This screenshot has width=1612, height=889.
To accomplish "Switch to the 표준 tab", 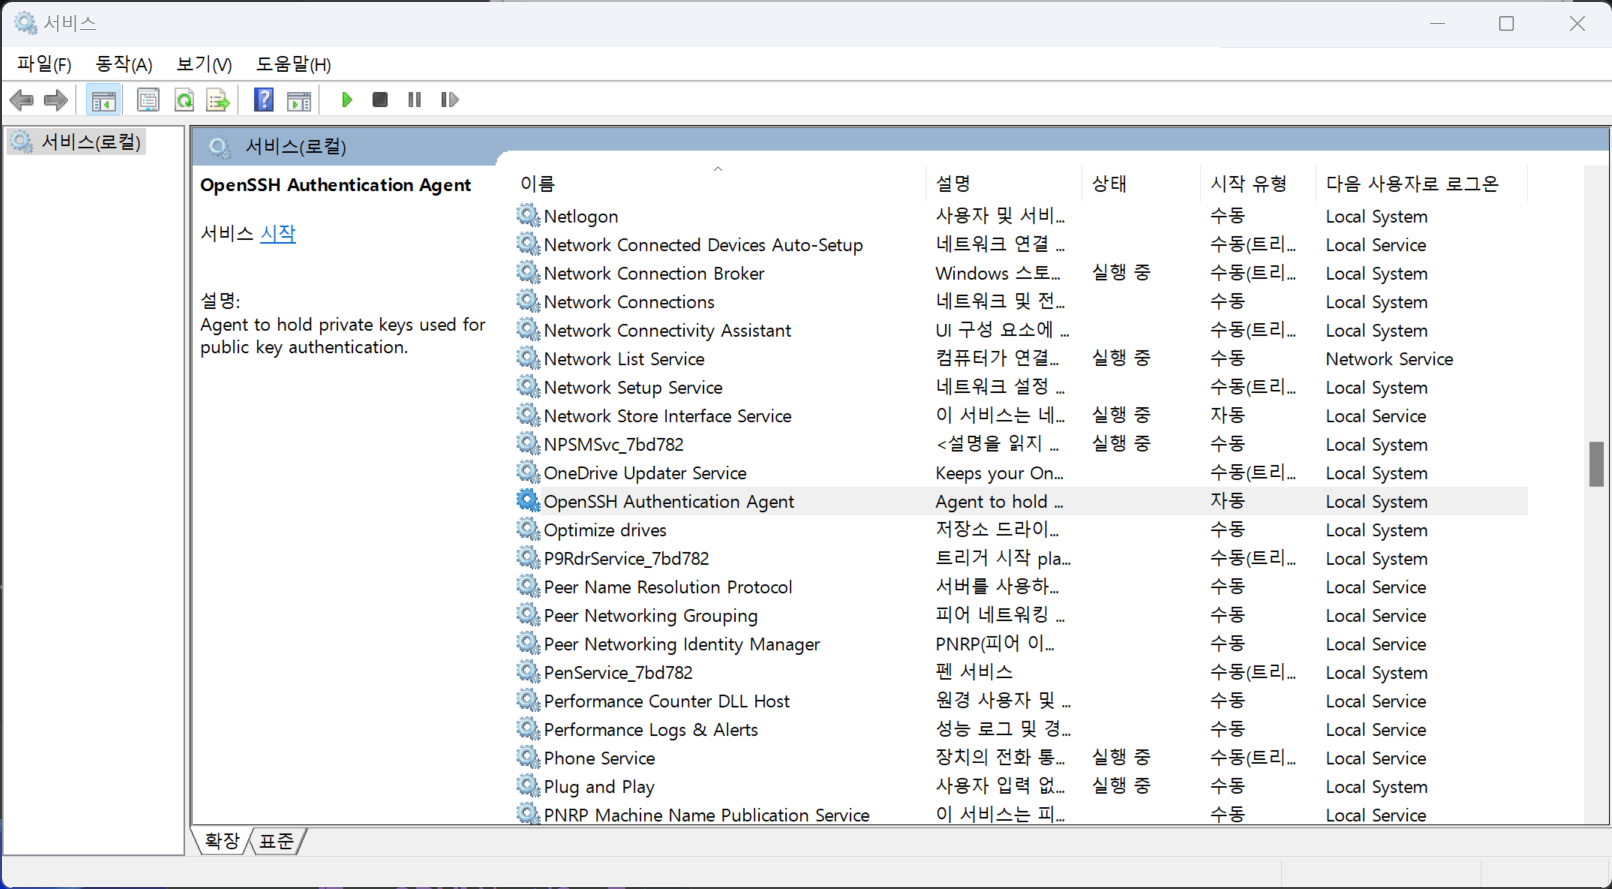I will pos(277,841).
